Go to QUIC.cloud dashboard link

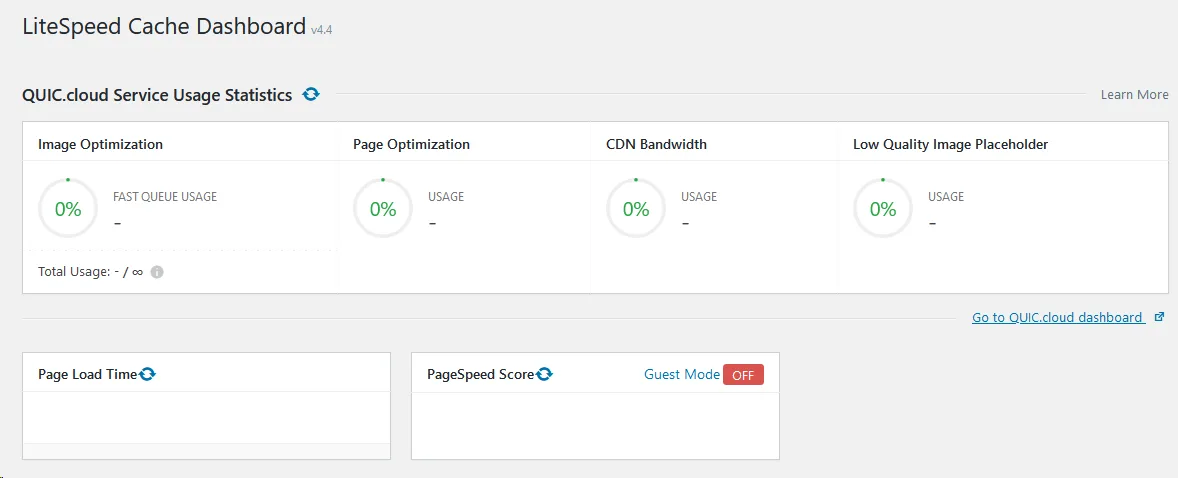coord(1057,317)
